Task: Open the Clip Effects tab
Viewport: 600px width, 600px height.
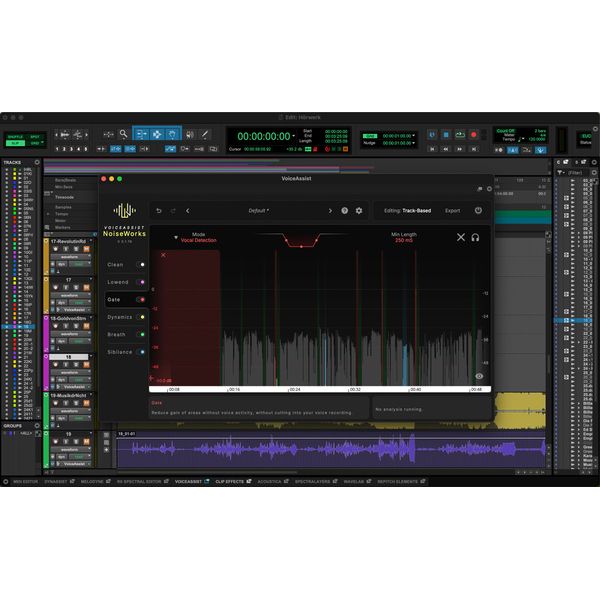Action: (x=233, y=481)
